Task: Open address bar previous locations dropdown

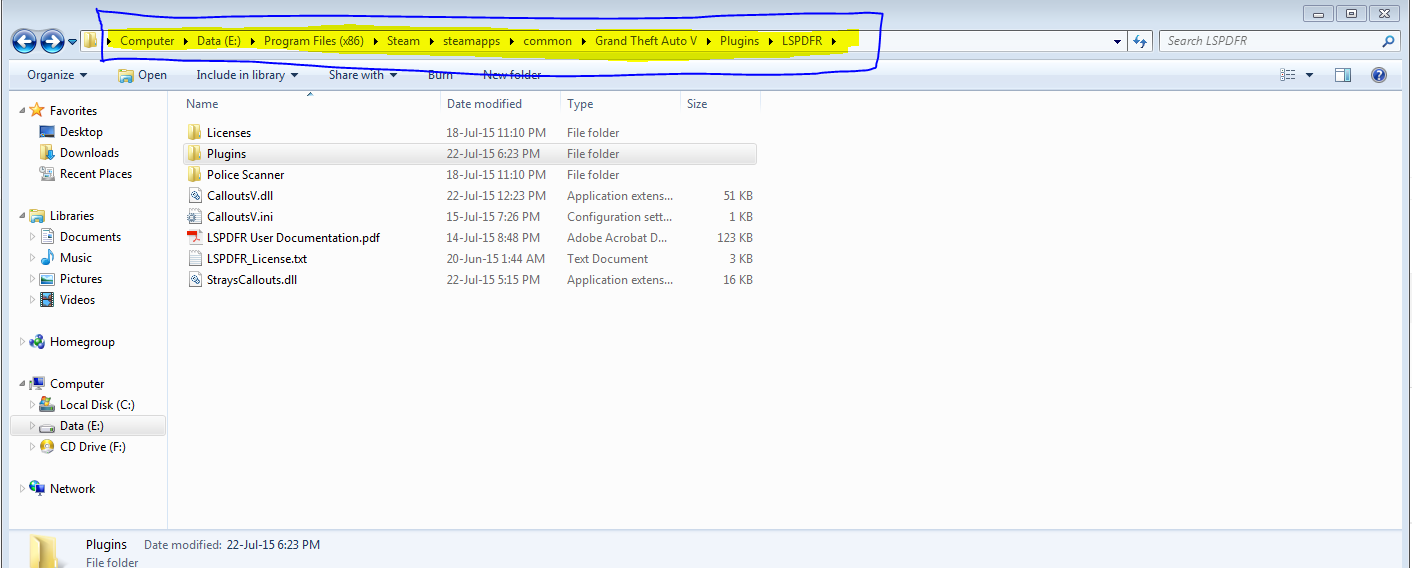Action: (1117, 42)
